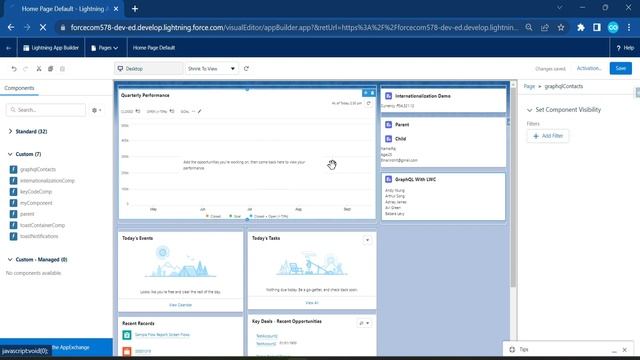This screenshot has height=360, width=640.
Task: Open Help with question mark
Action: [625, 48]
